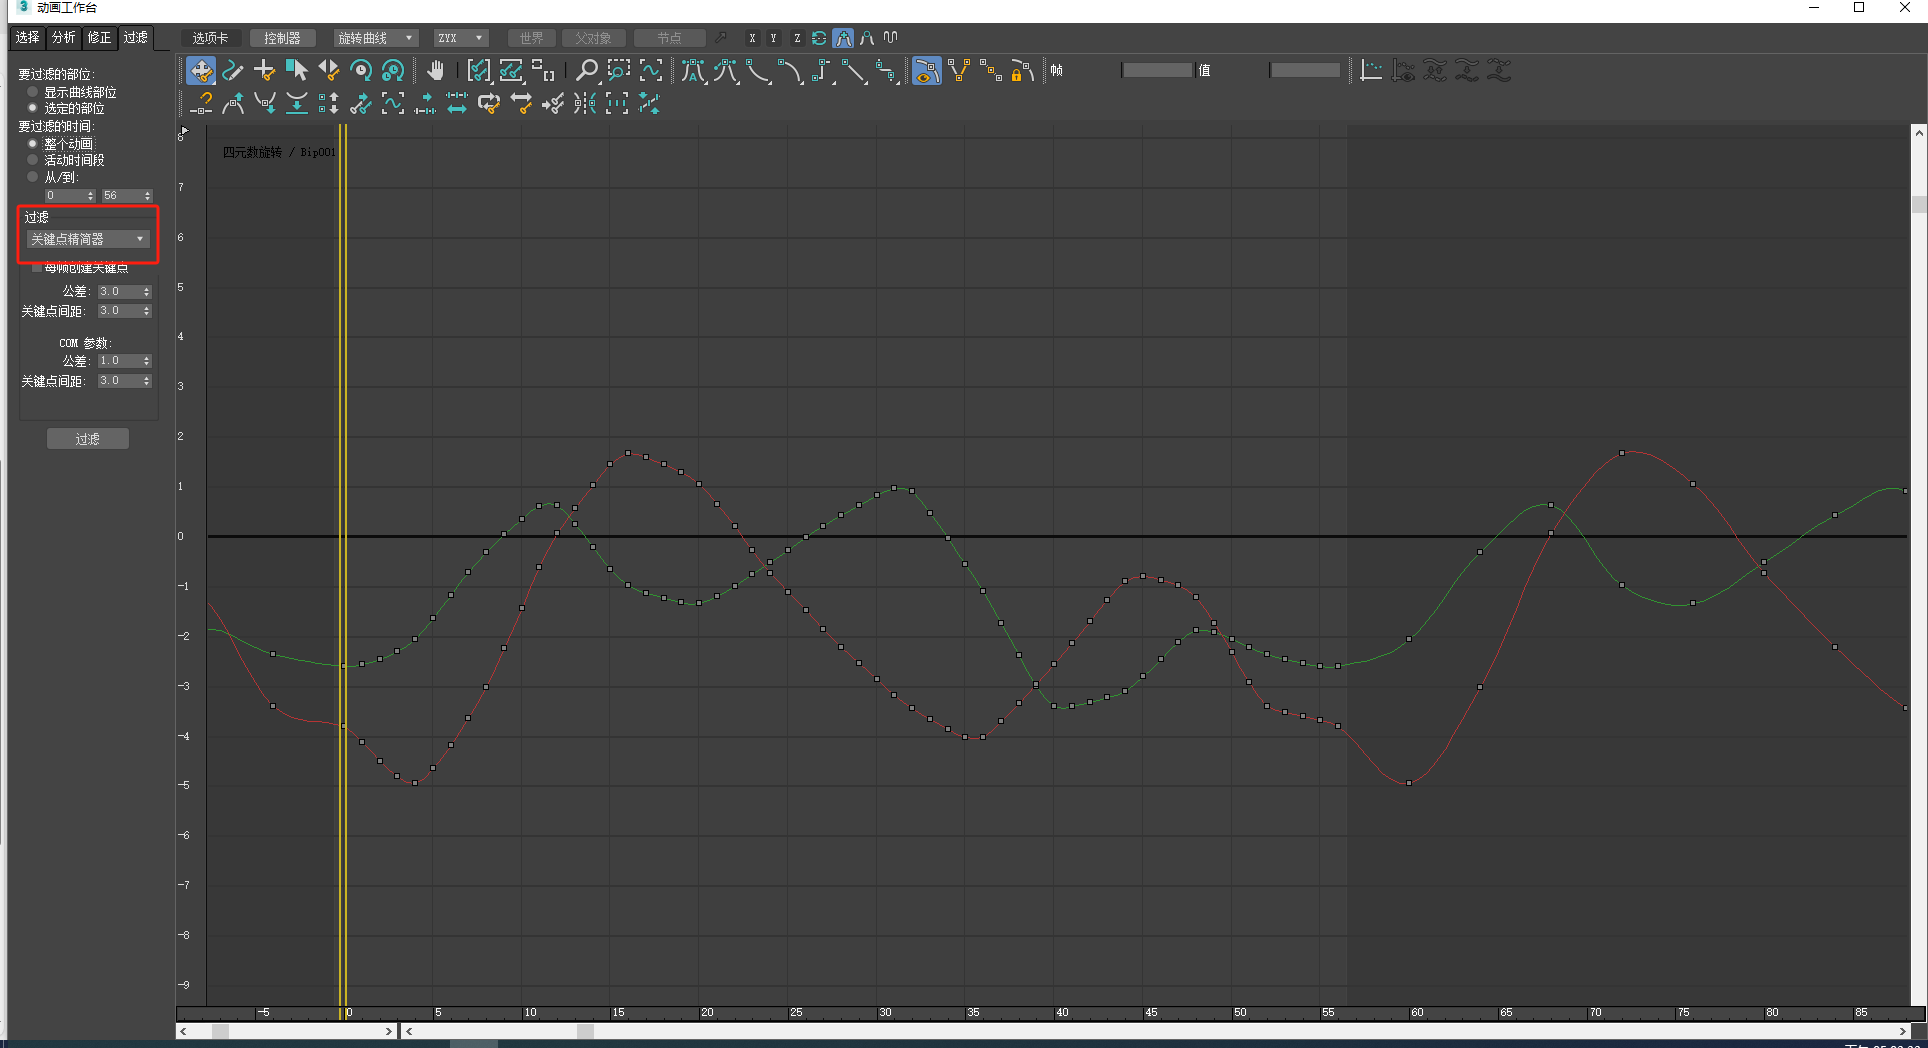
Task: Click the 值 value input field
Action: click(x=1305, y=70)
